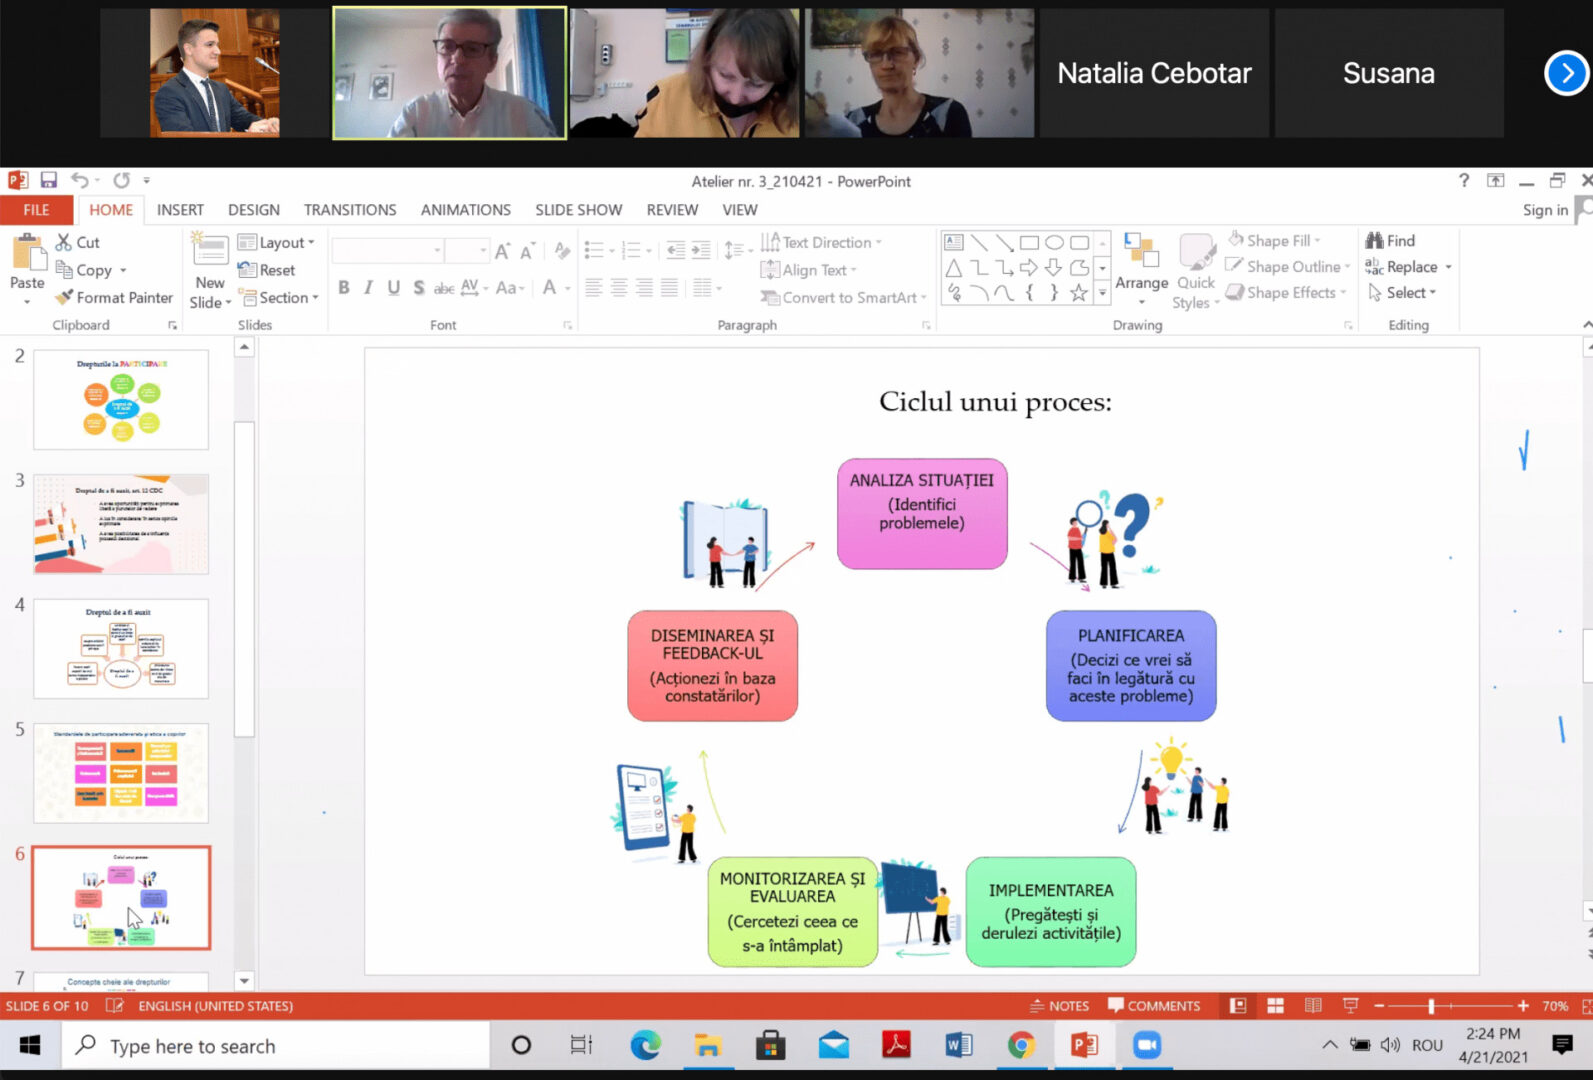
Task: Toggle align text right
Action: click(x=643, y=288)
